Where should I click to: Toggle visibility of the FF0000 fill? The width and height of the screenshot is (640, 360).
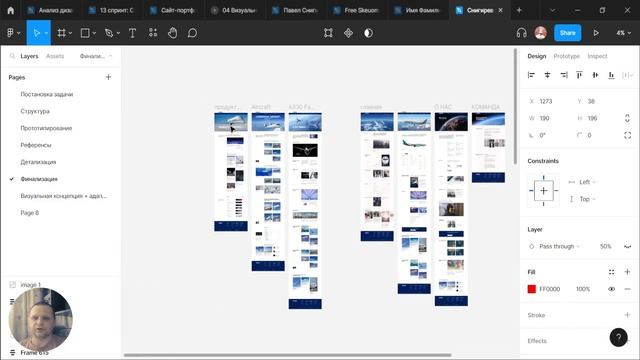[611, 289]
